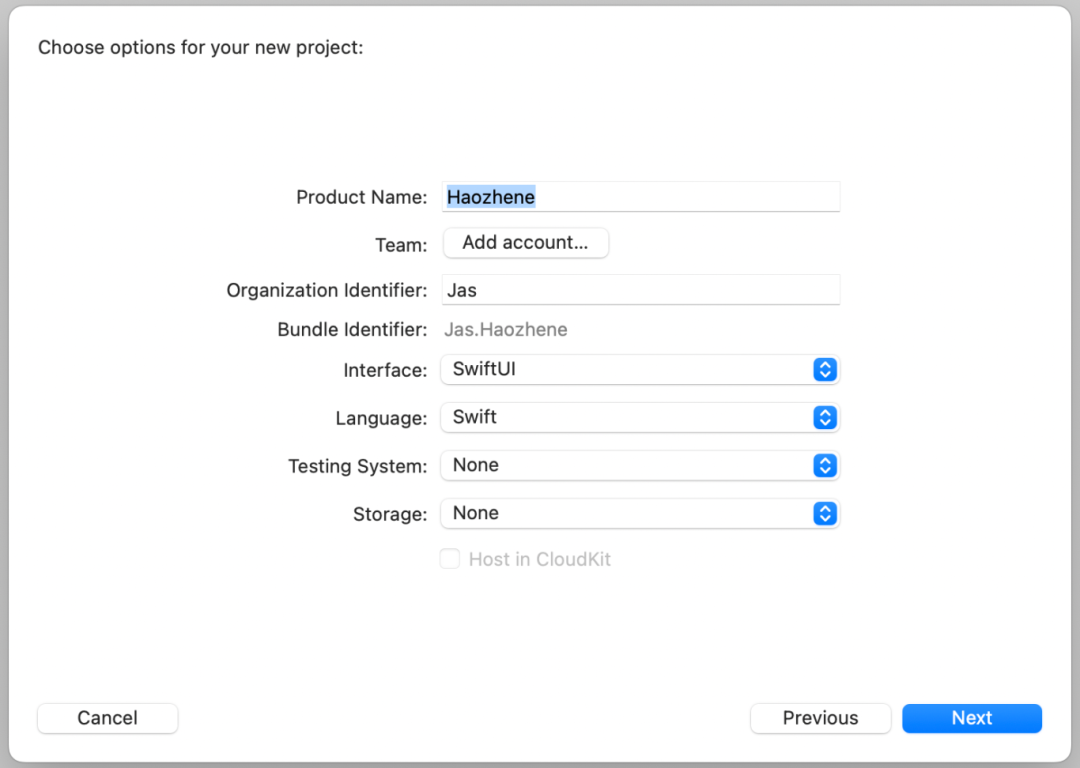Viewport: 1080px width, 768px height.
Task: Cancel the new project dialog
Action: (107, 718)
